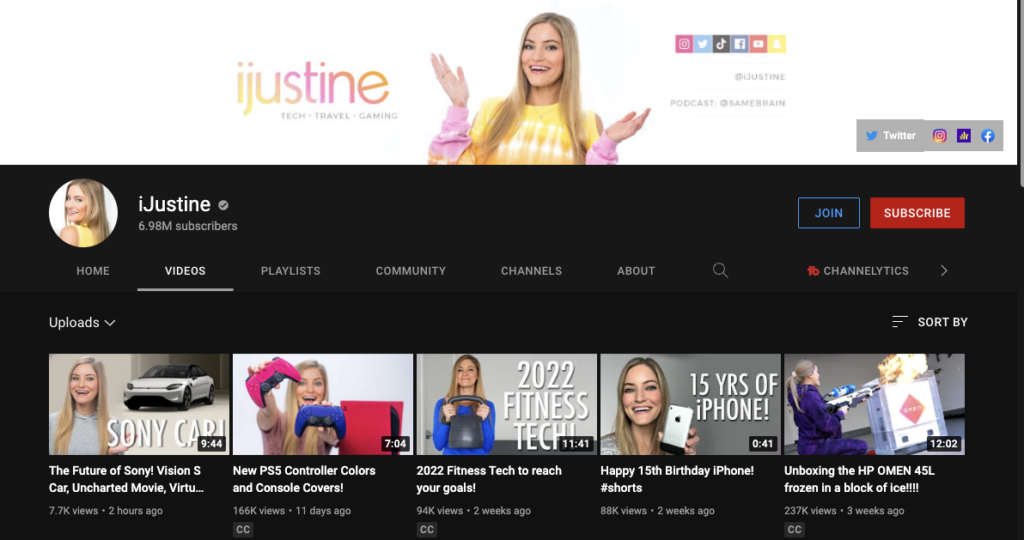Screen dimensions: 1024x540
Task: Click the right arrow to show more tabs
Action: [944, 270]
